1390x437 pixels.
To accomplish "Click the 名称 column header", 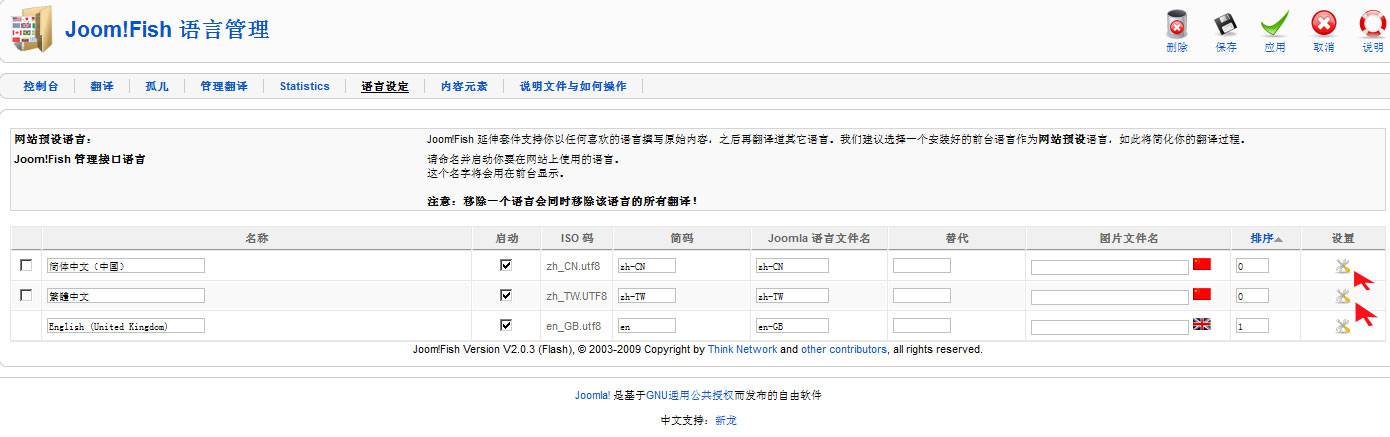I will coord(257,238).
